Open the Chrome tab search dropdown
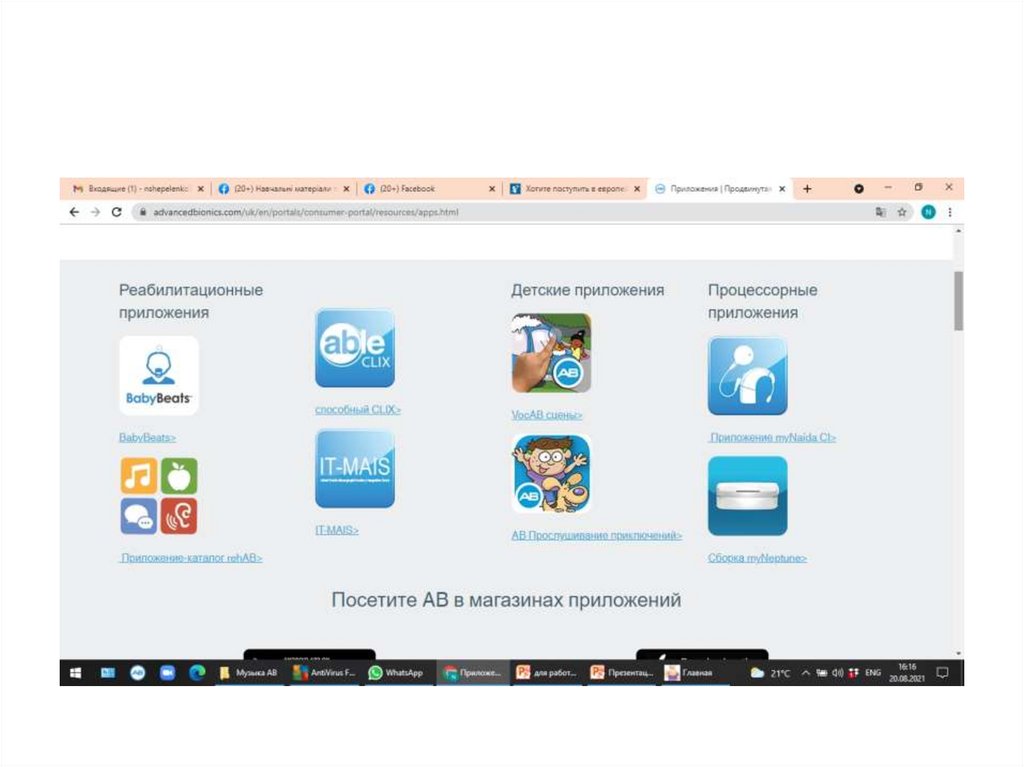 click(859, 189)
